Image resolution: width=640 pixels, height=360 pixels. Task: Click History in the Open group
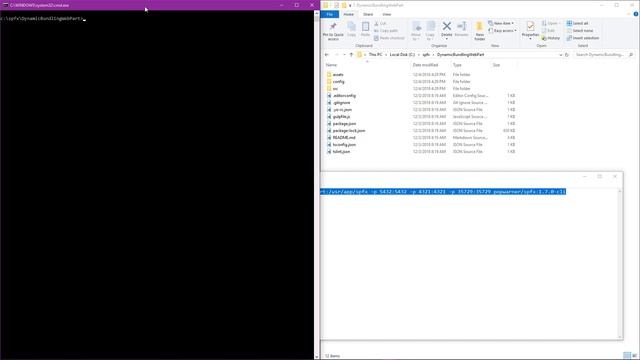[551, 38]
